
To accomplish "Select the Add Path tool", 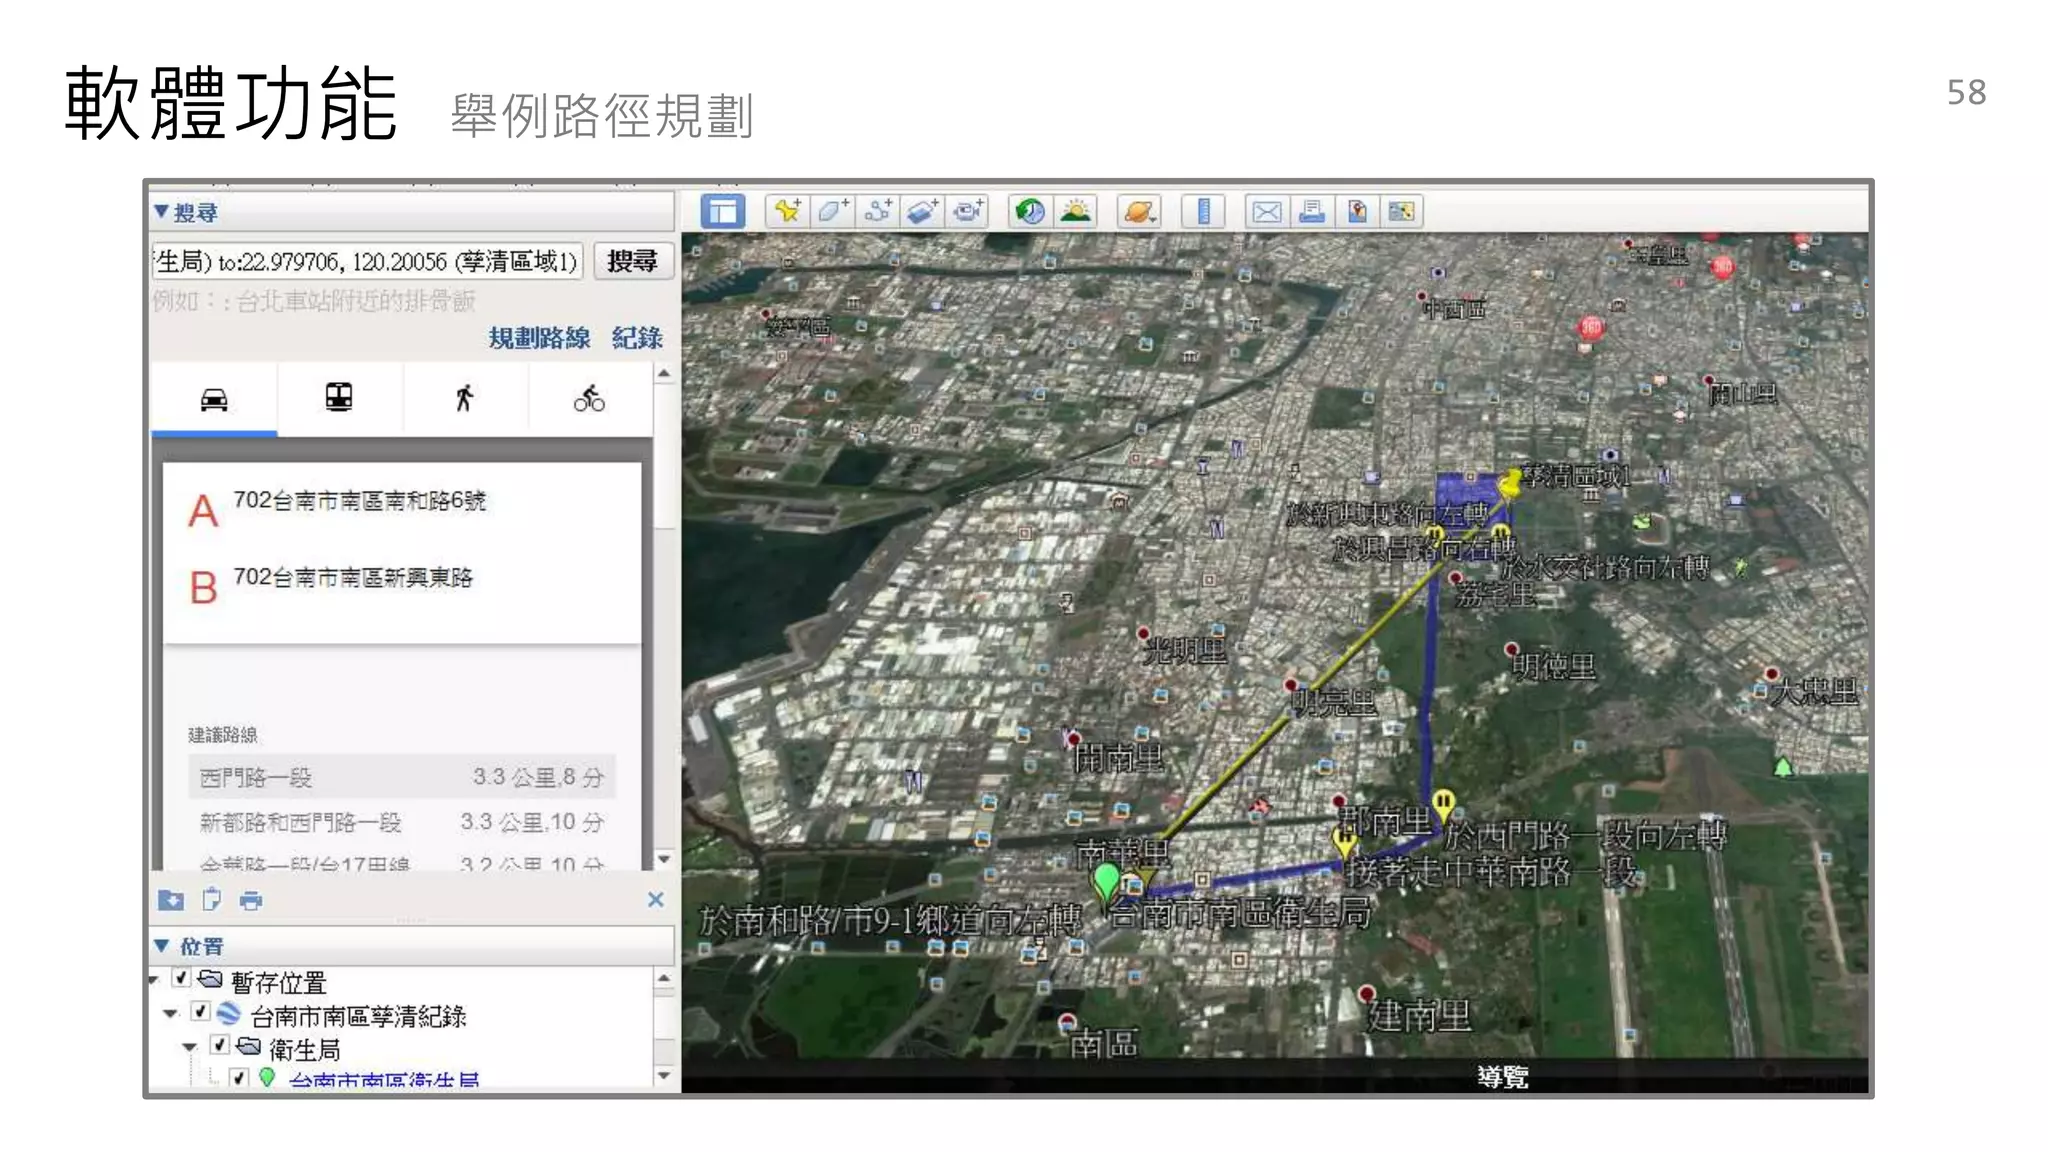I will pyautogui.click(x=877, y=211).
